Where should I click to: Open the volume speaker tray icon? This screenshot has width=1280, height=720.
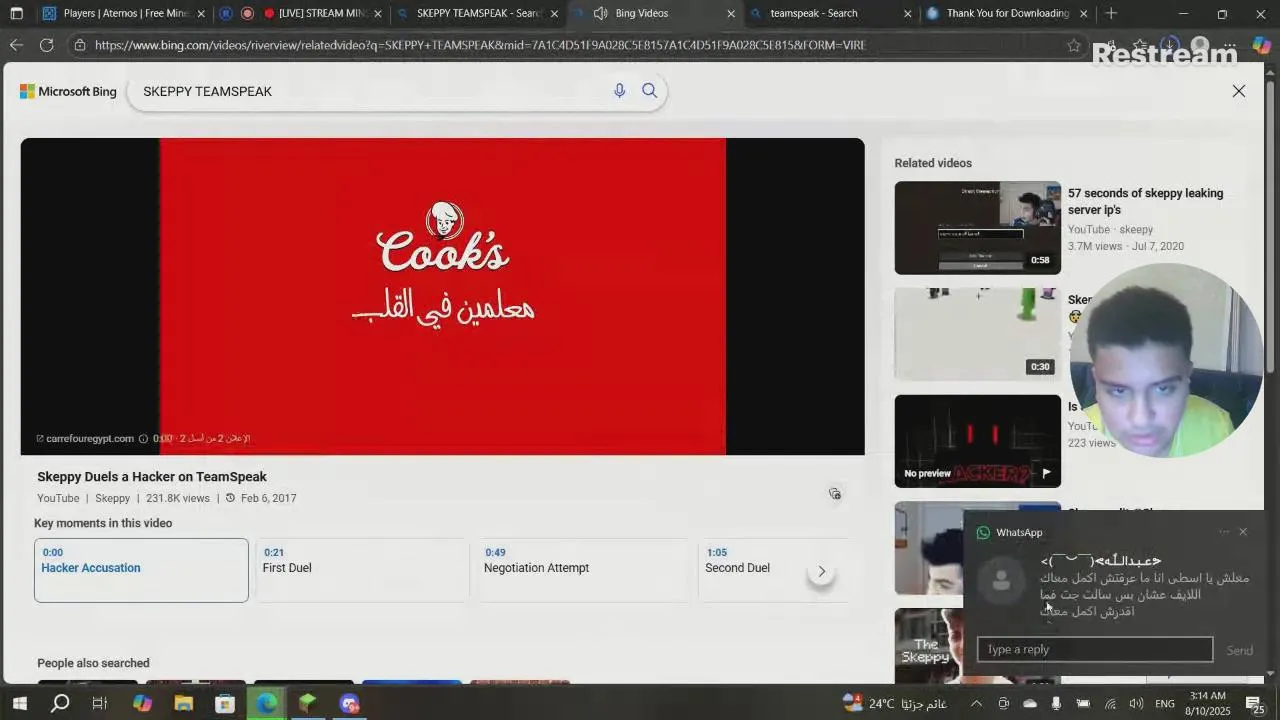[1136, 703]
